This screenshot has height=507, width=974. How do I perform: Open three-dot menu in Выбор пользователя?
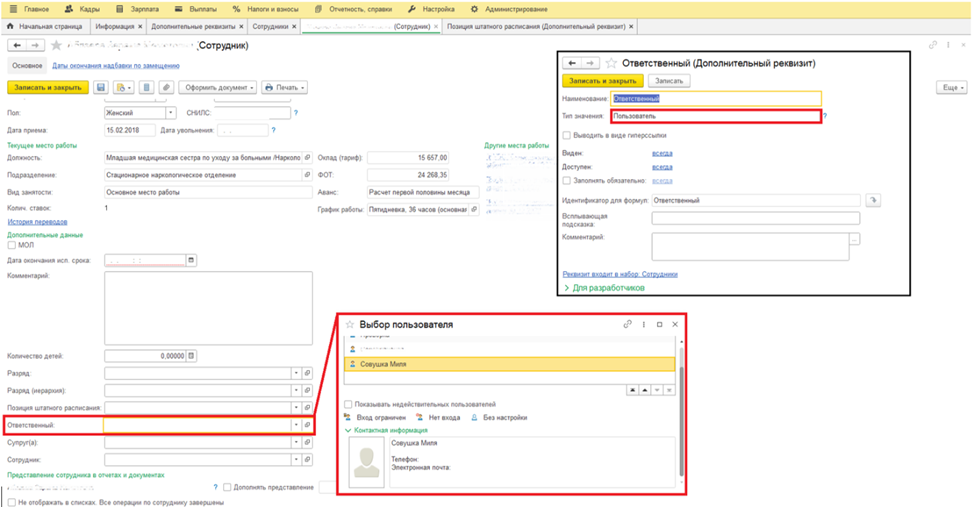pos(644,324)
